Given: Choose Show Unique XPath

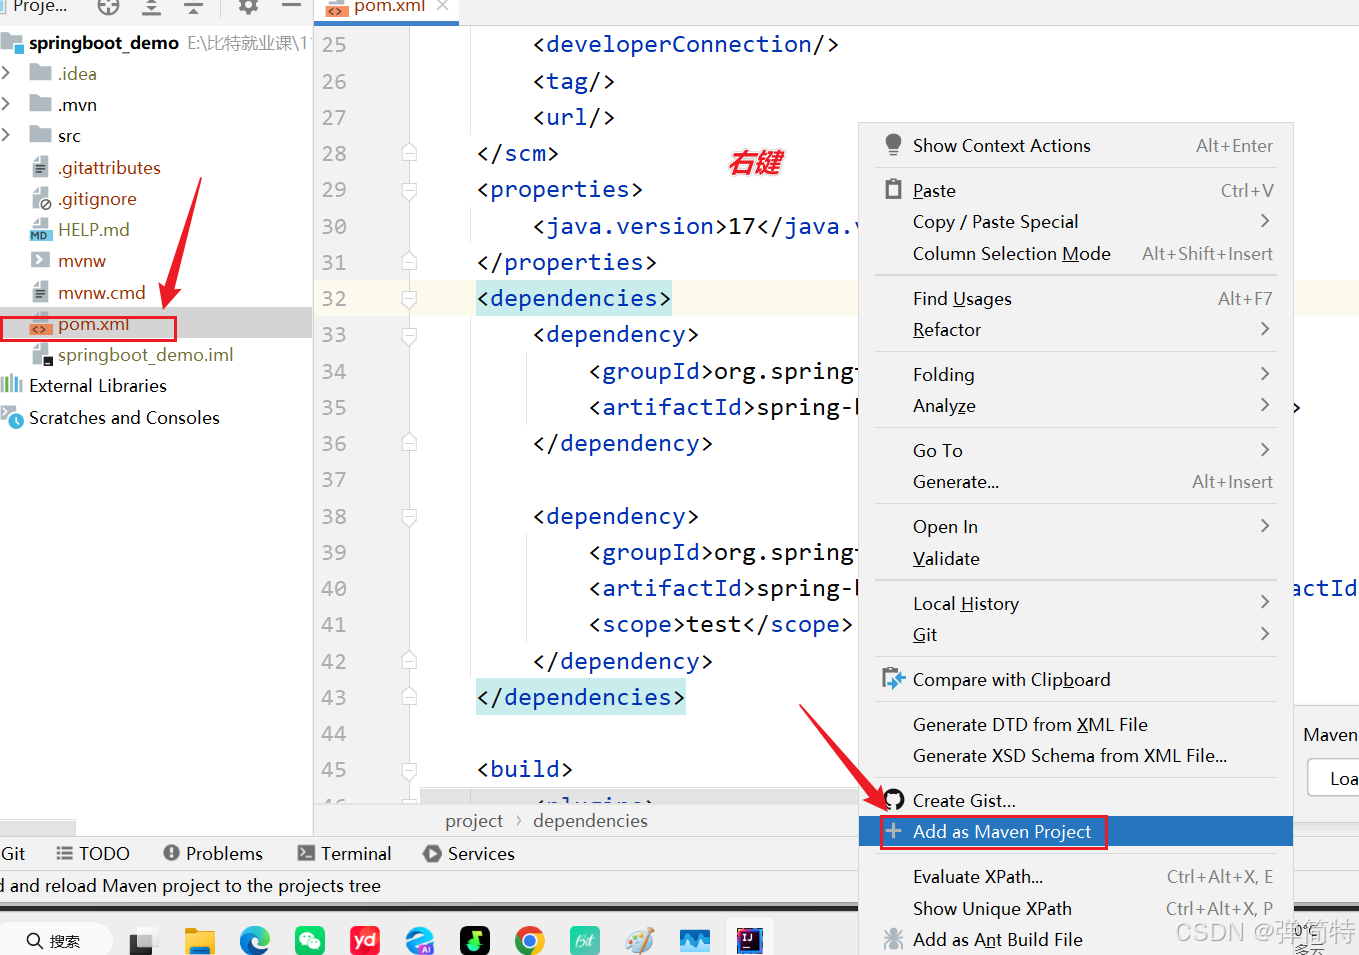Looking at the screenshot, I should [1076, 908].
